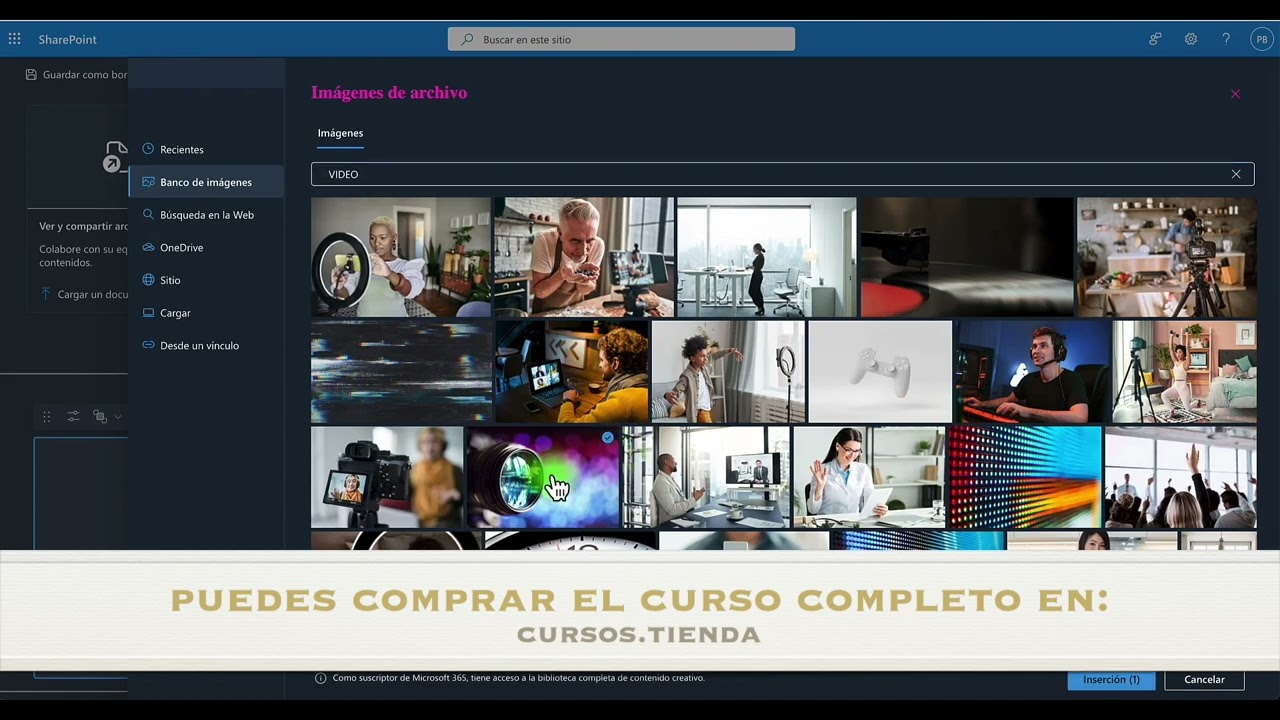Select the dancer with ring light image
Screen dimensions: 1280x720
(728, 371)
